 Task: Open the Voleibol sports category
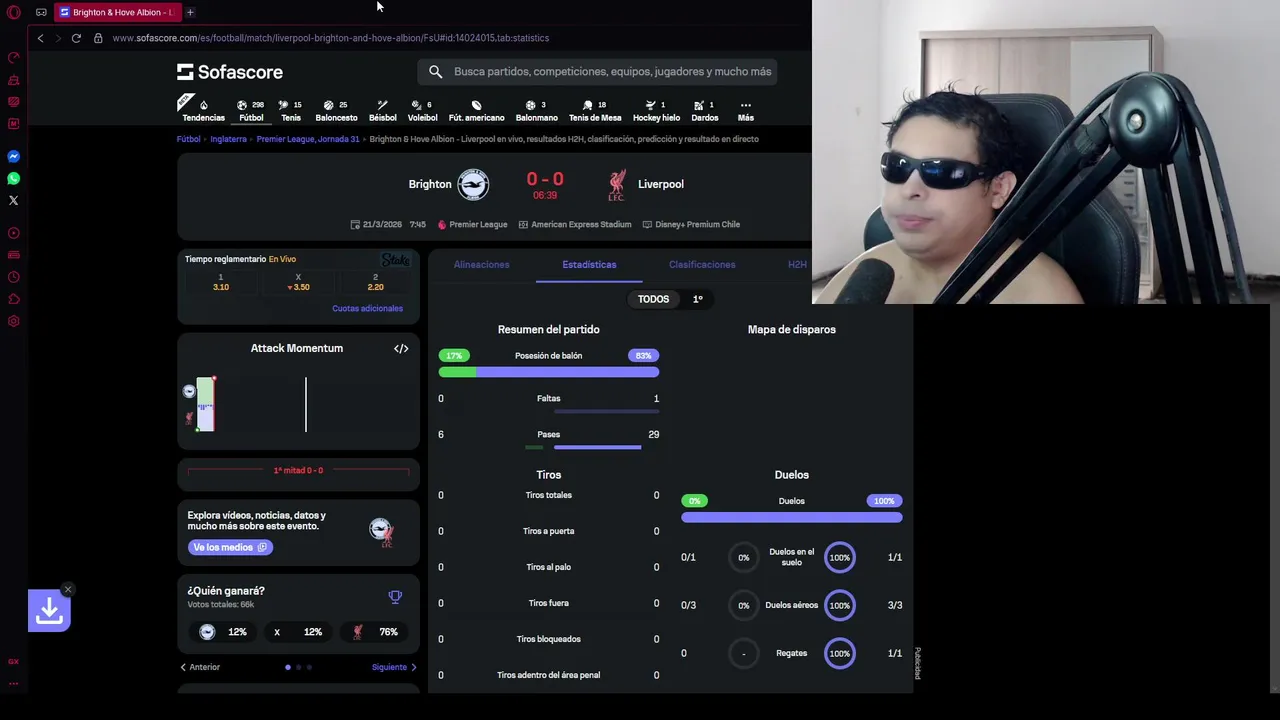(422, 110)
